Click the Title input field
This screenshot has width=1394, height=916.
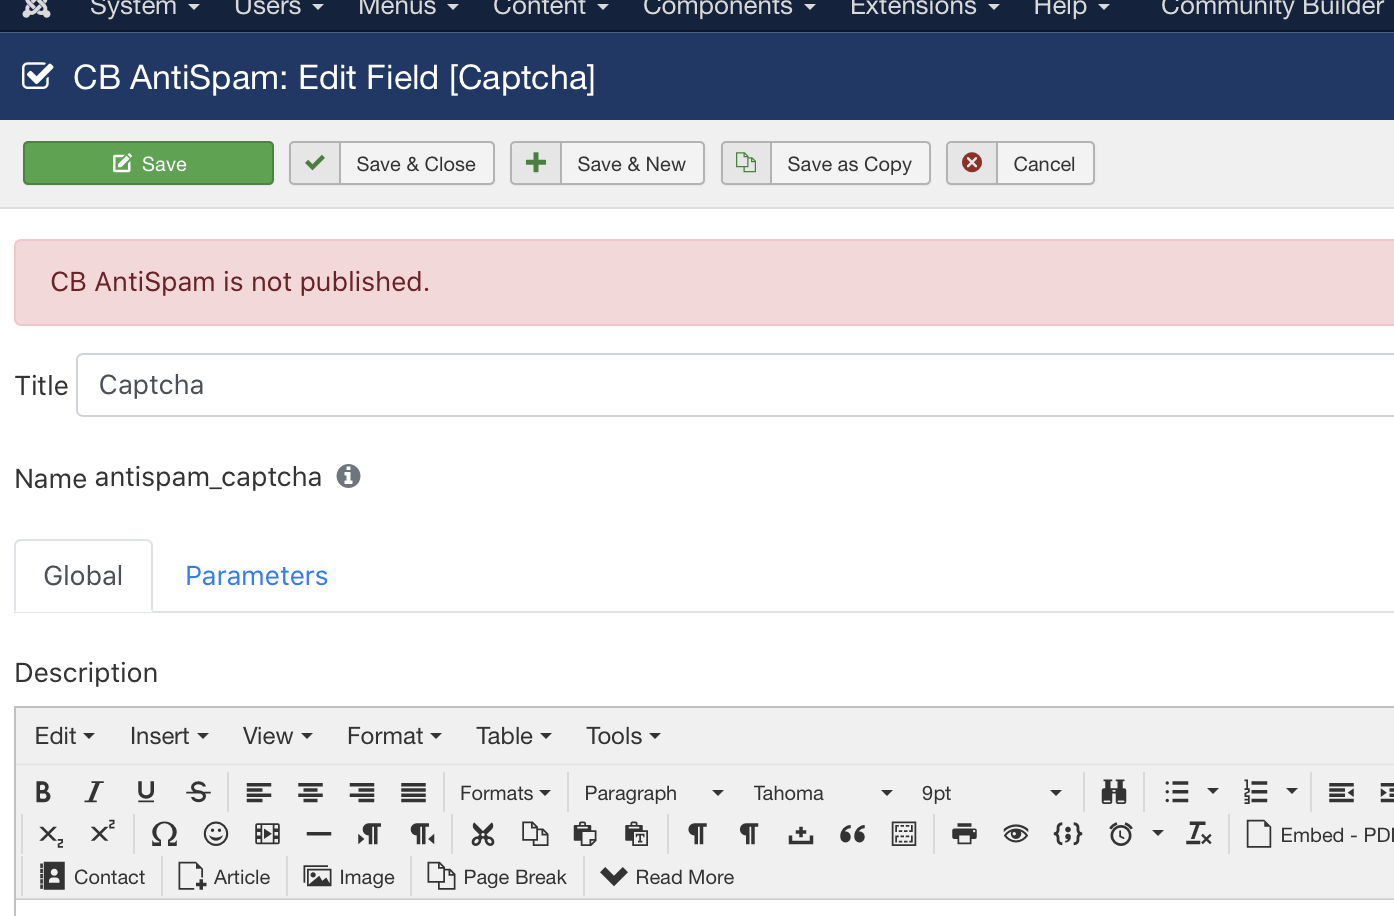point(735,385)
